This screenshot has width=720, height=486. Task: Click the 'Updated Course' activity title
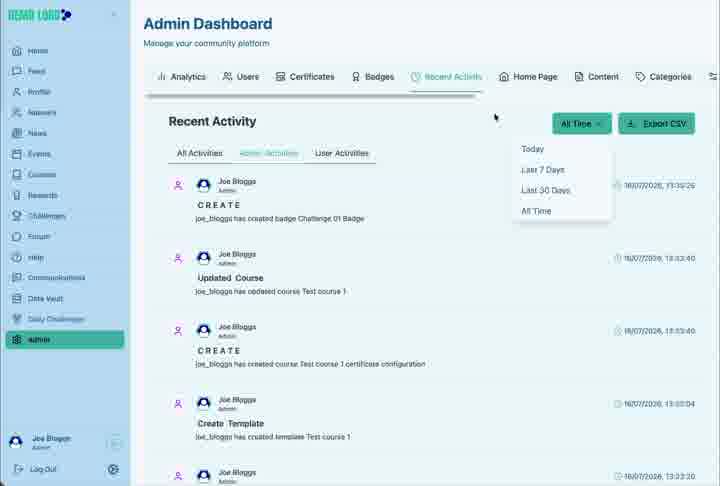coord(231,278)
